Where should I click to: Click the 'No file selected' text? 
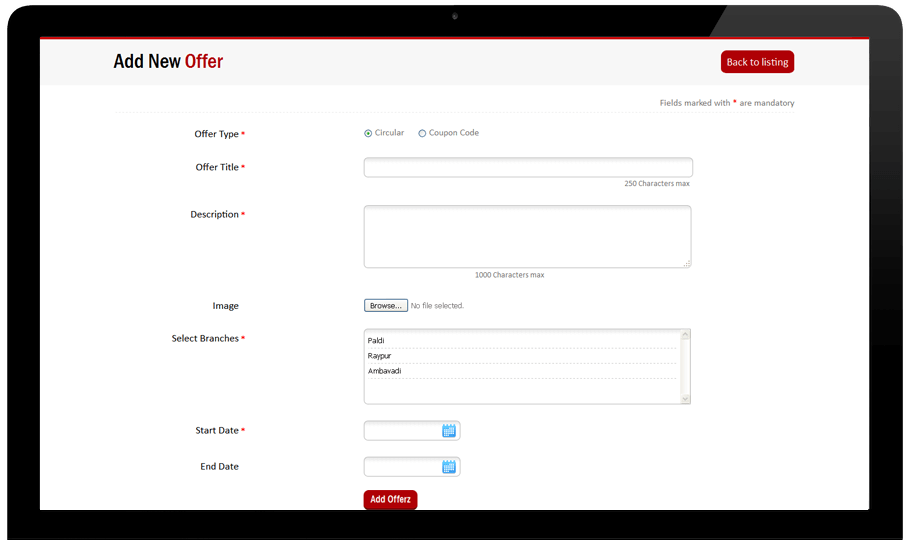click(437, 306)
